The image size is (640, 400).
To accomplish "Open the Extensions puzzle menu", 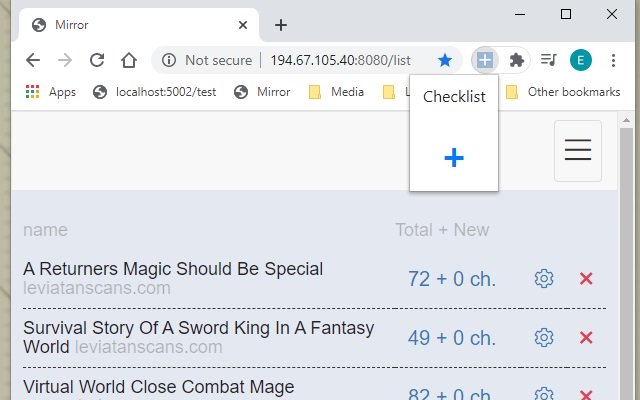I will pos(517,60).
